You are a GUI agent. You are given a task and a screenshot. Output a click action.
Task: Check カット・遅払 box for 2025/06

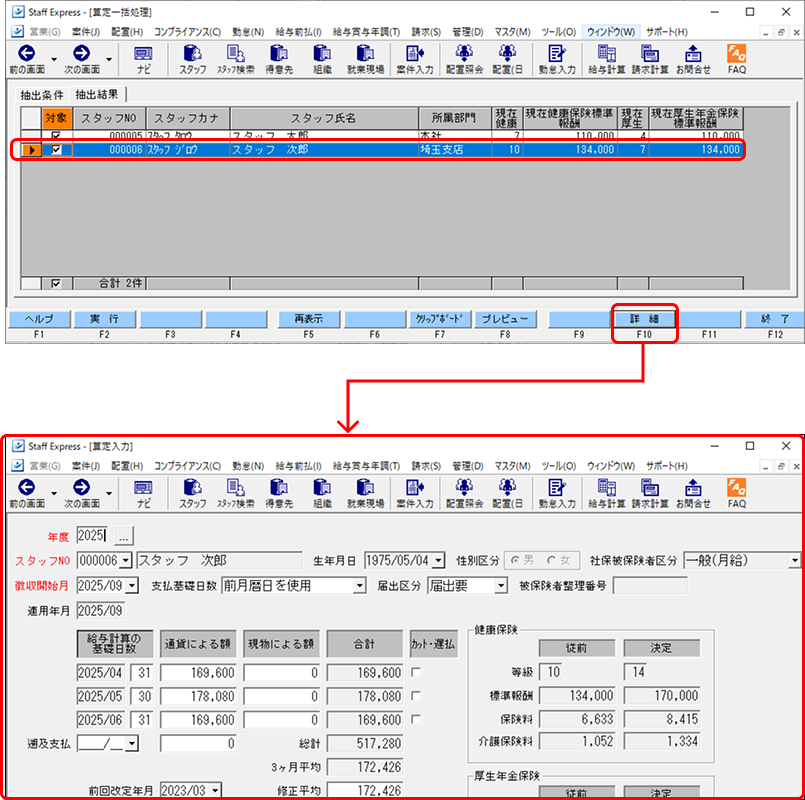(x=416, y=719)
